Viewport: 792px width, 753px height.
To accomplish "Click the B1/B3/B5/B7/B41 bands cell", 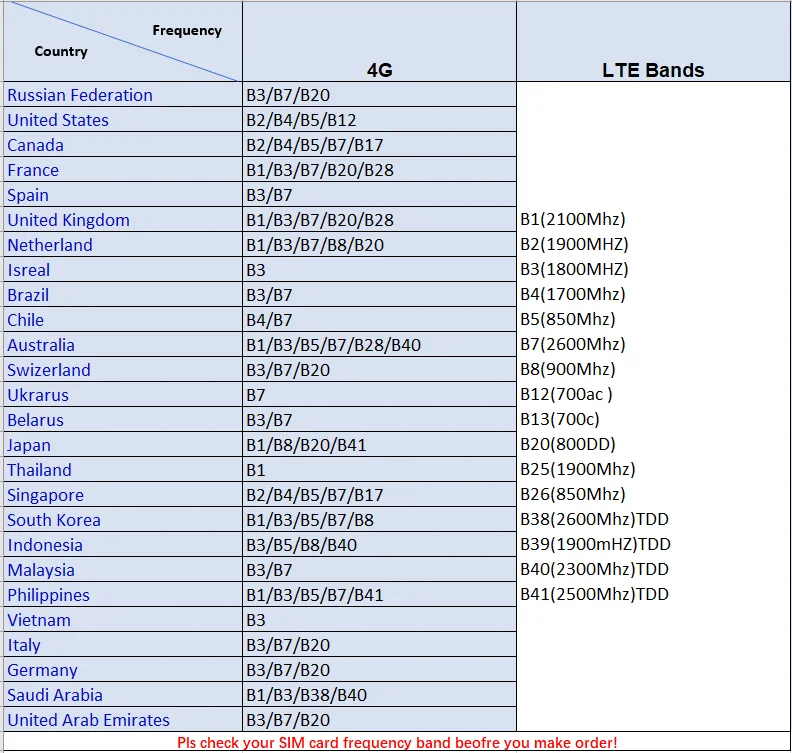I will [x=379, y=594].
